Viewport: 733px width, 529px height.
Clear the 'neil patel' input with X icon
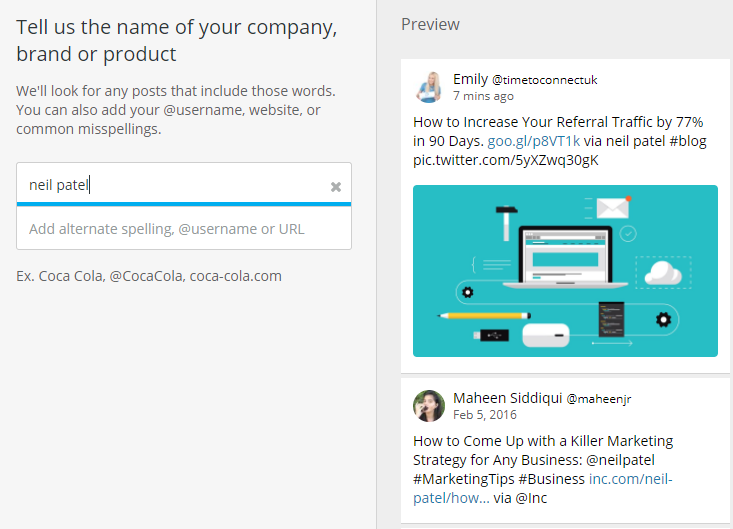pyautogui.click(x=336, y=187)
